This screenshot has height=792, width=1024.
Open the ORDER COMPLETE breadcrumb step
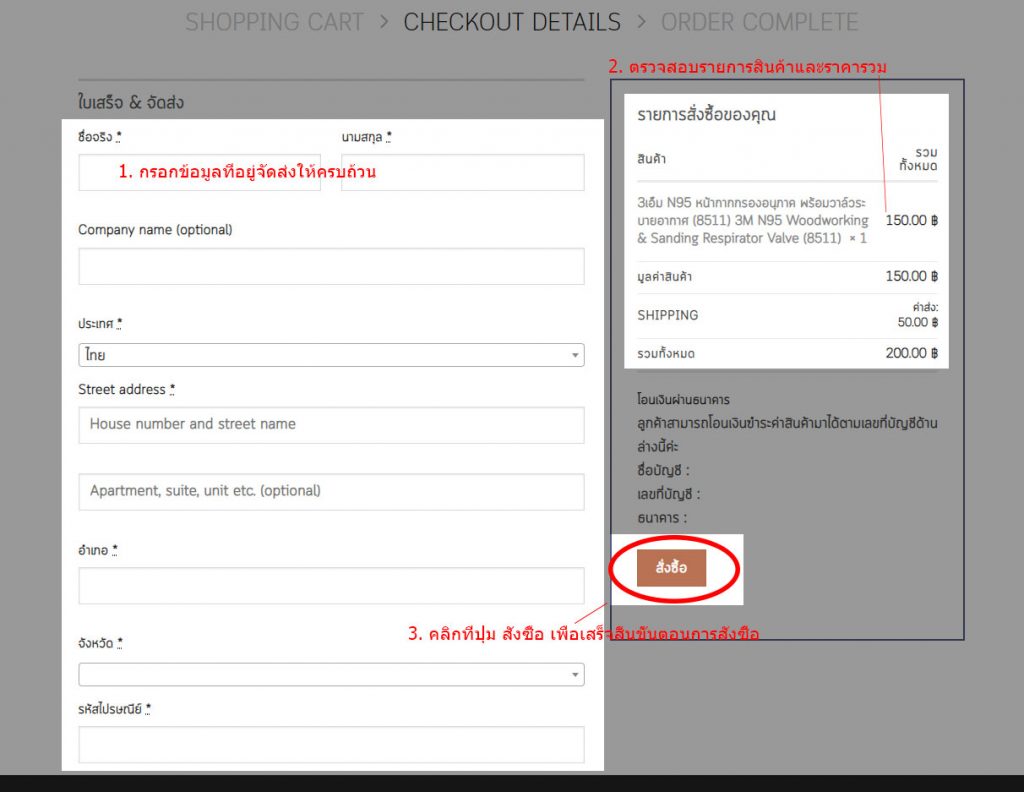tap(759, 22)
